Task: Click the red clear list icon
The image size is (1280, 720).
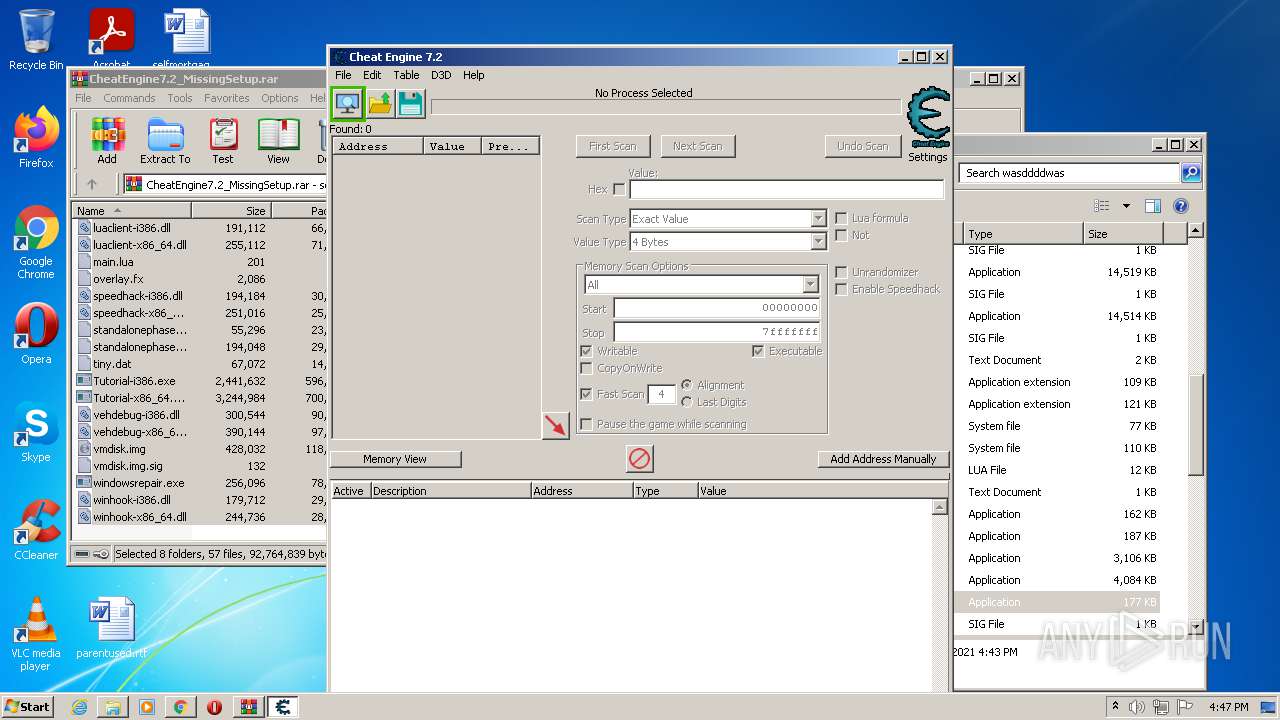Action: tap(640, 459)
